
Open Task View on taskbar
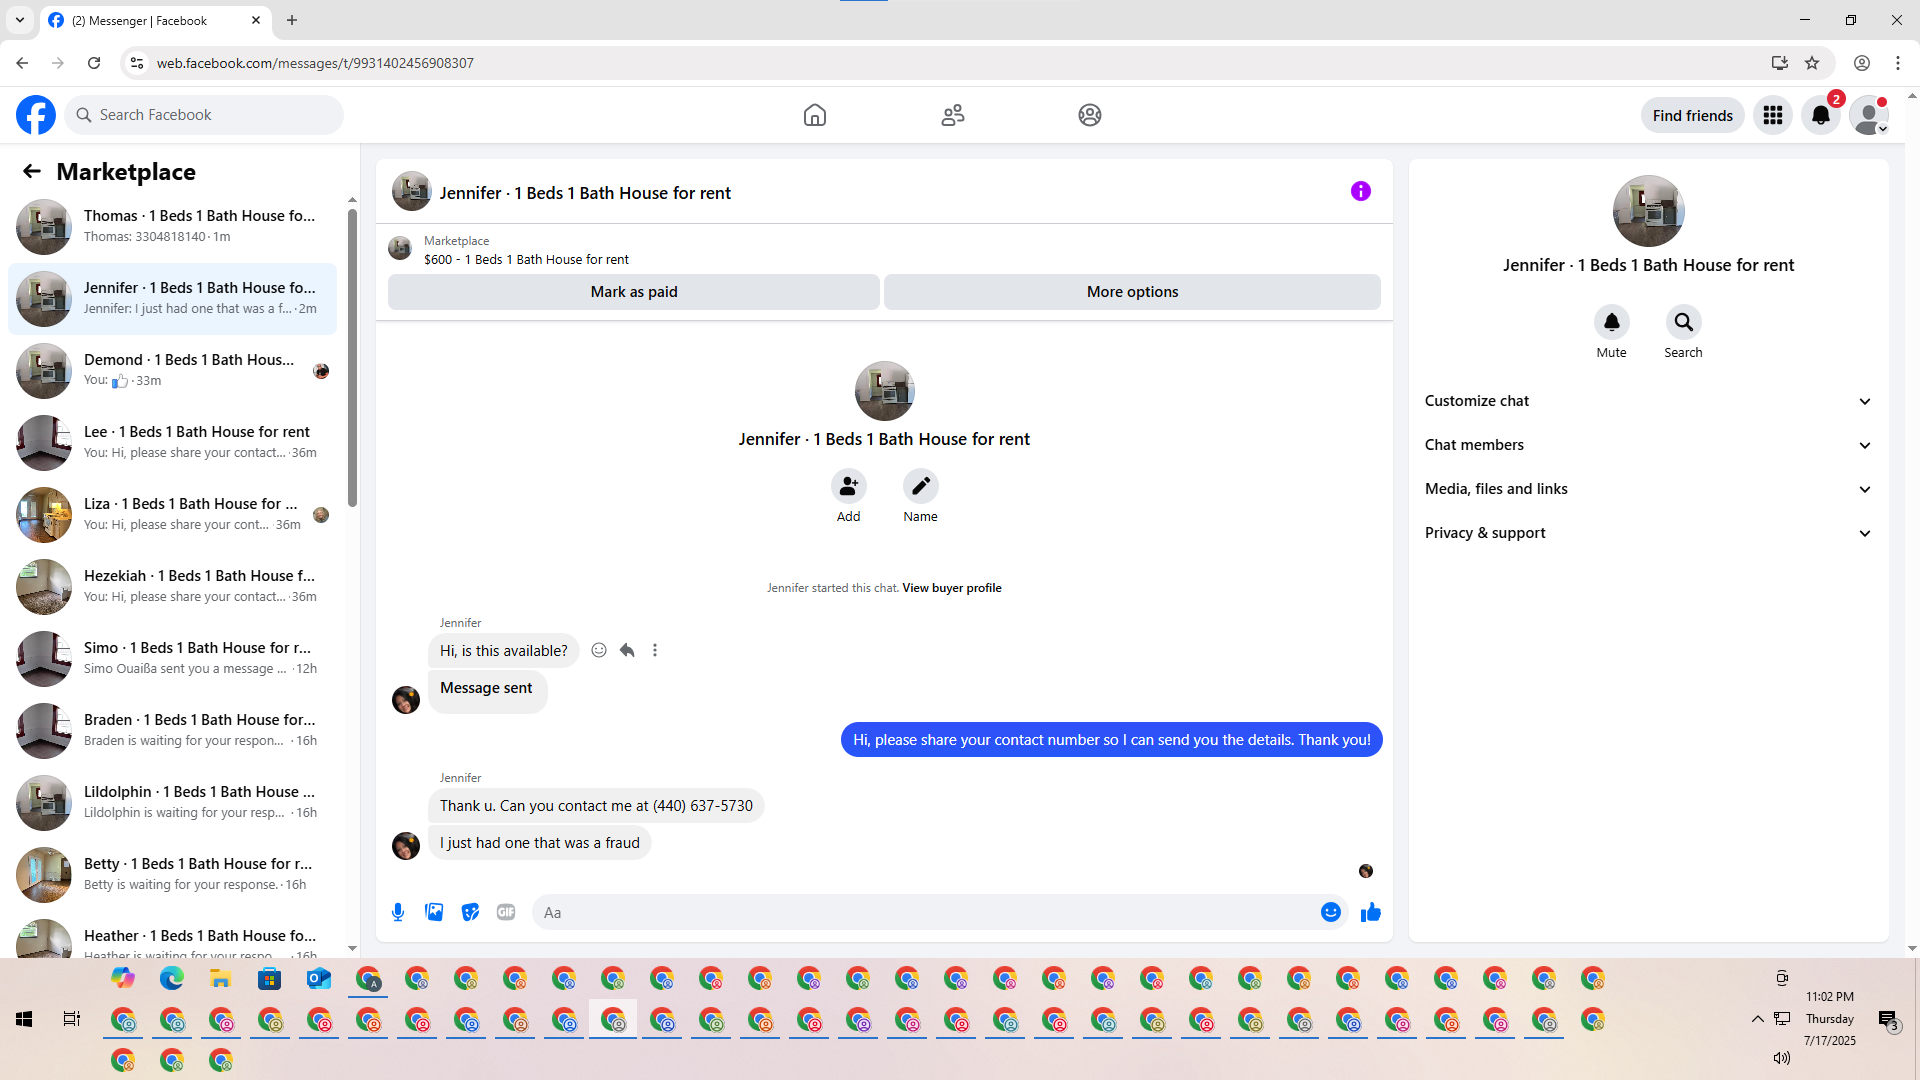coord(72,1019)
